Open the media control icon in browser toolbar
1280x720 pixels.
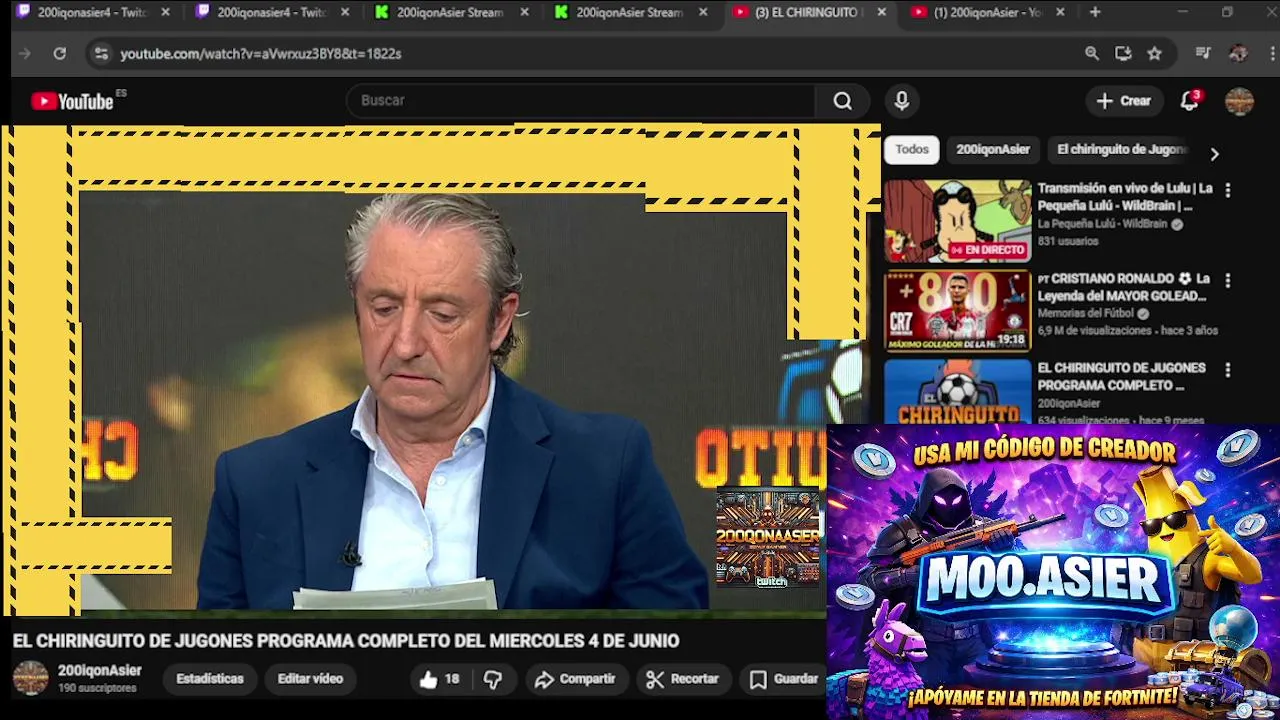coord(1203,54)
